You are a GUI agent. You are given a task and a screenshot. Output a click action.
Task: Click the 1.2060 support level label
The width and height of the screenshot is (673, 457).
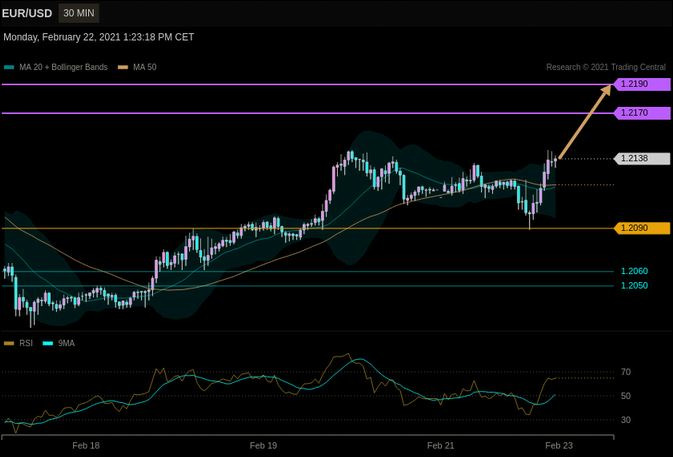click(634, 271)
